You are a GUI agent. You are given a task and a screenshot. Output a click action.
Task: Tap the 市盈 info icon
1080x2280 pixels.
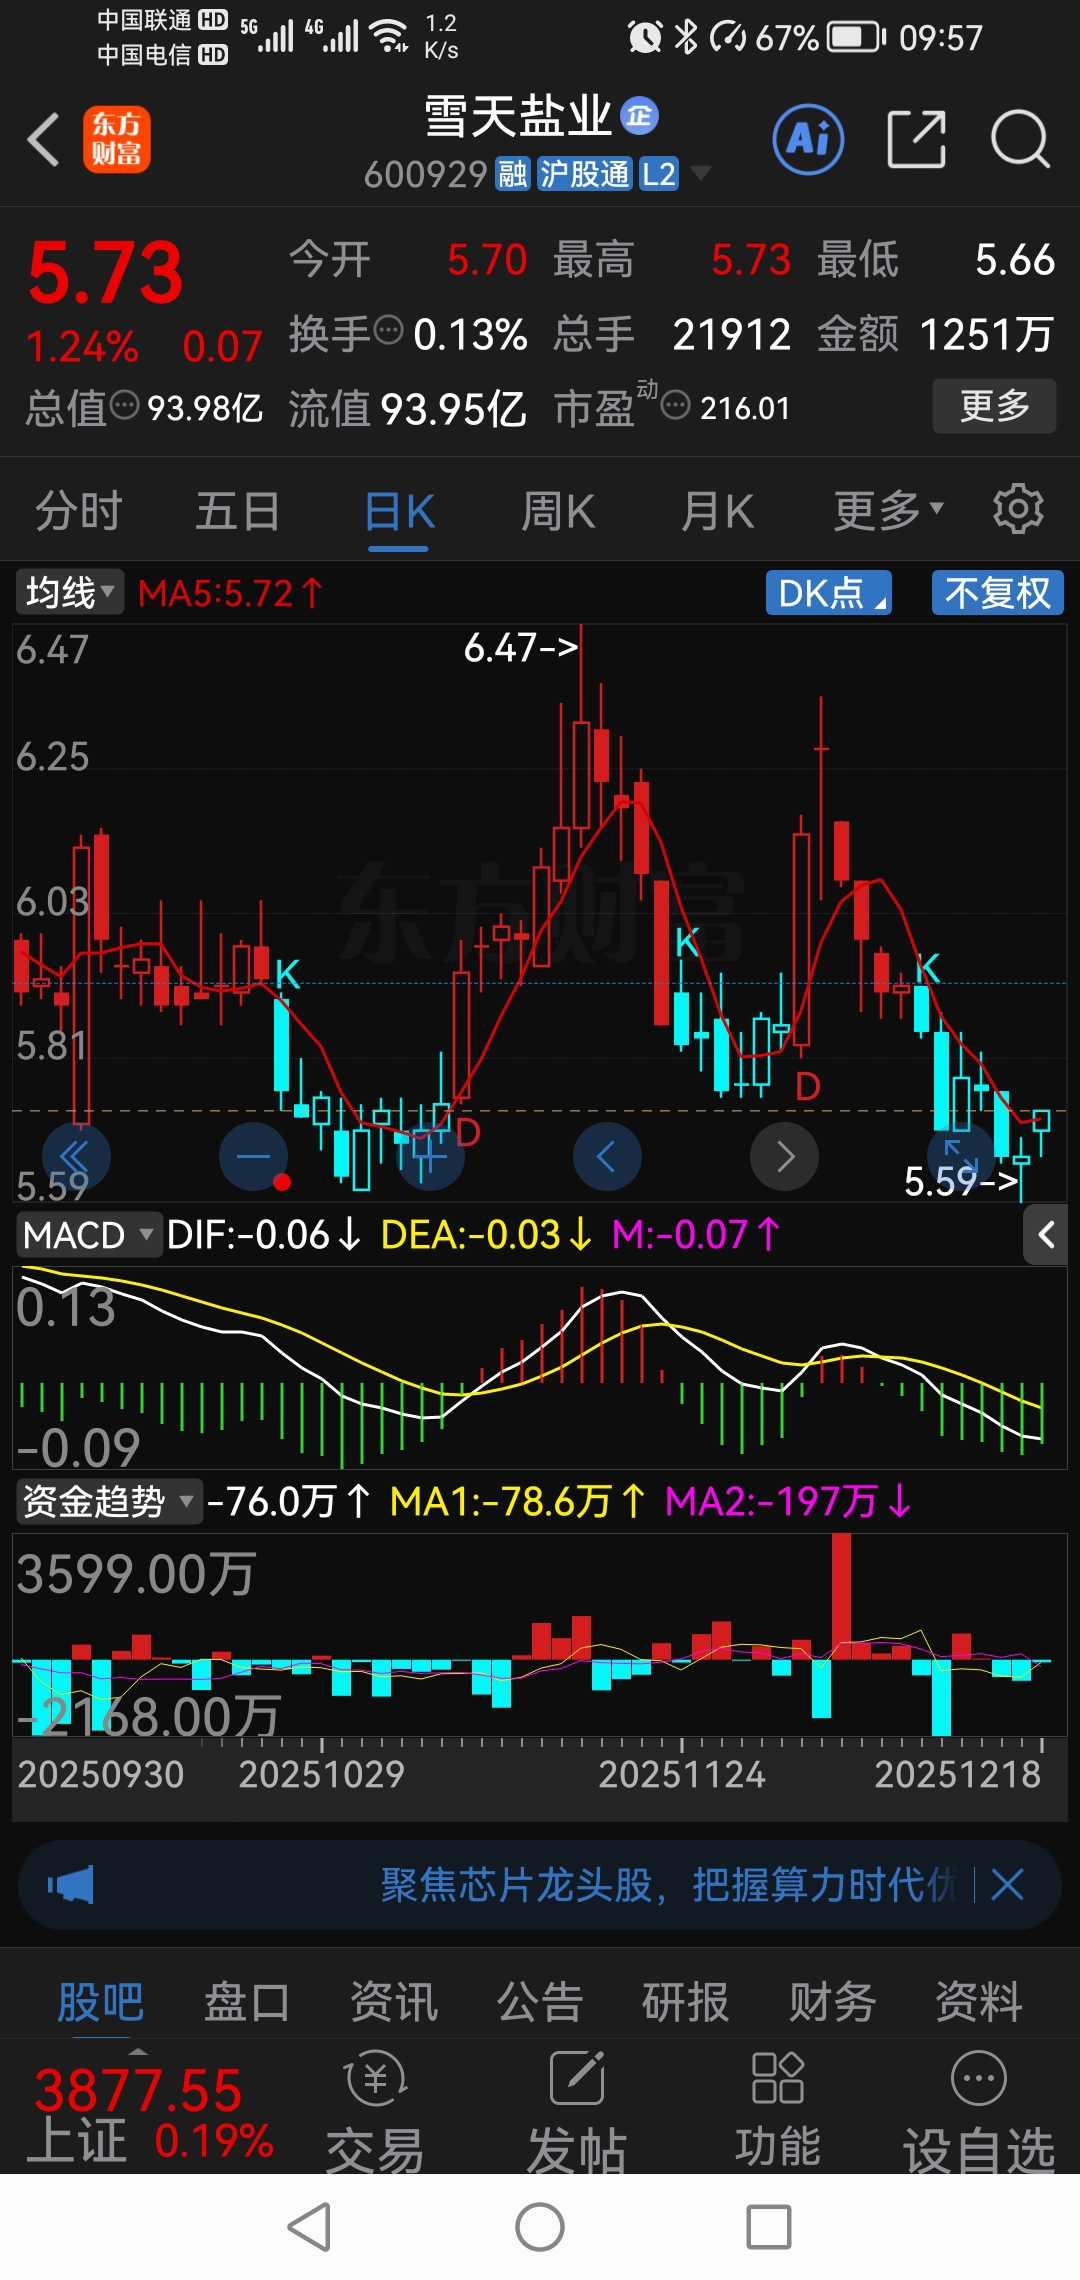click(676, 405)
